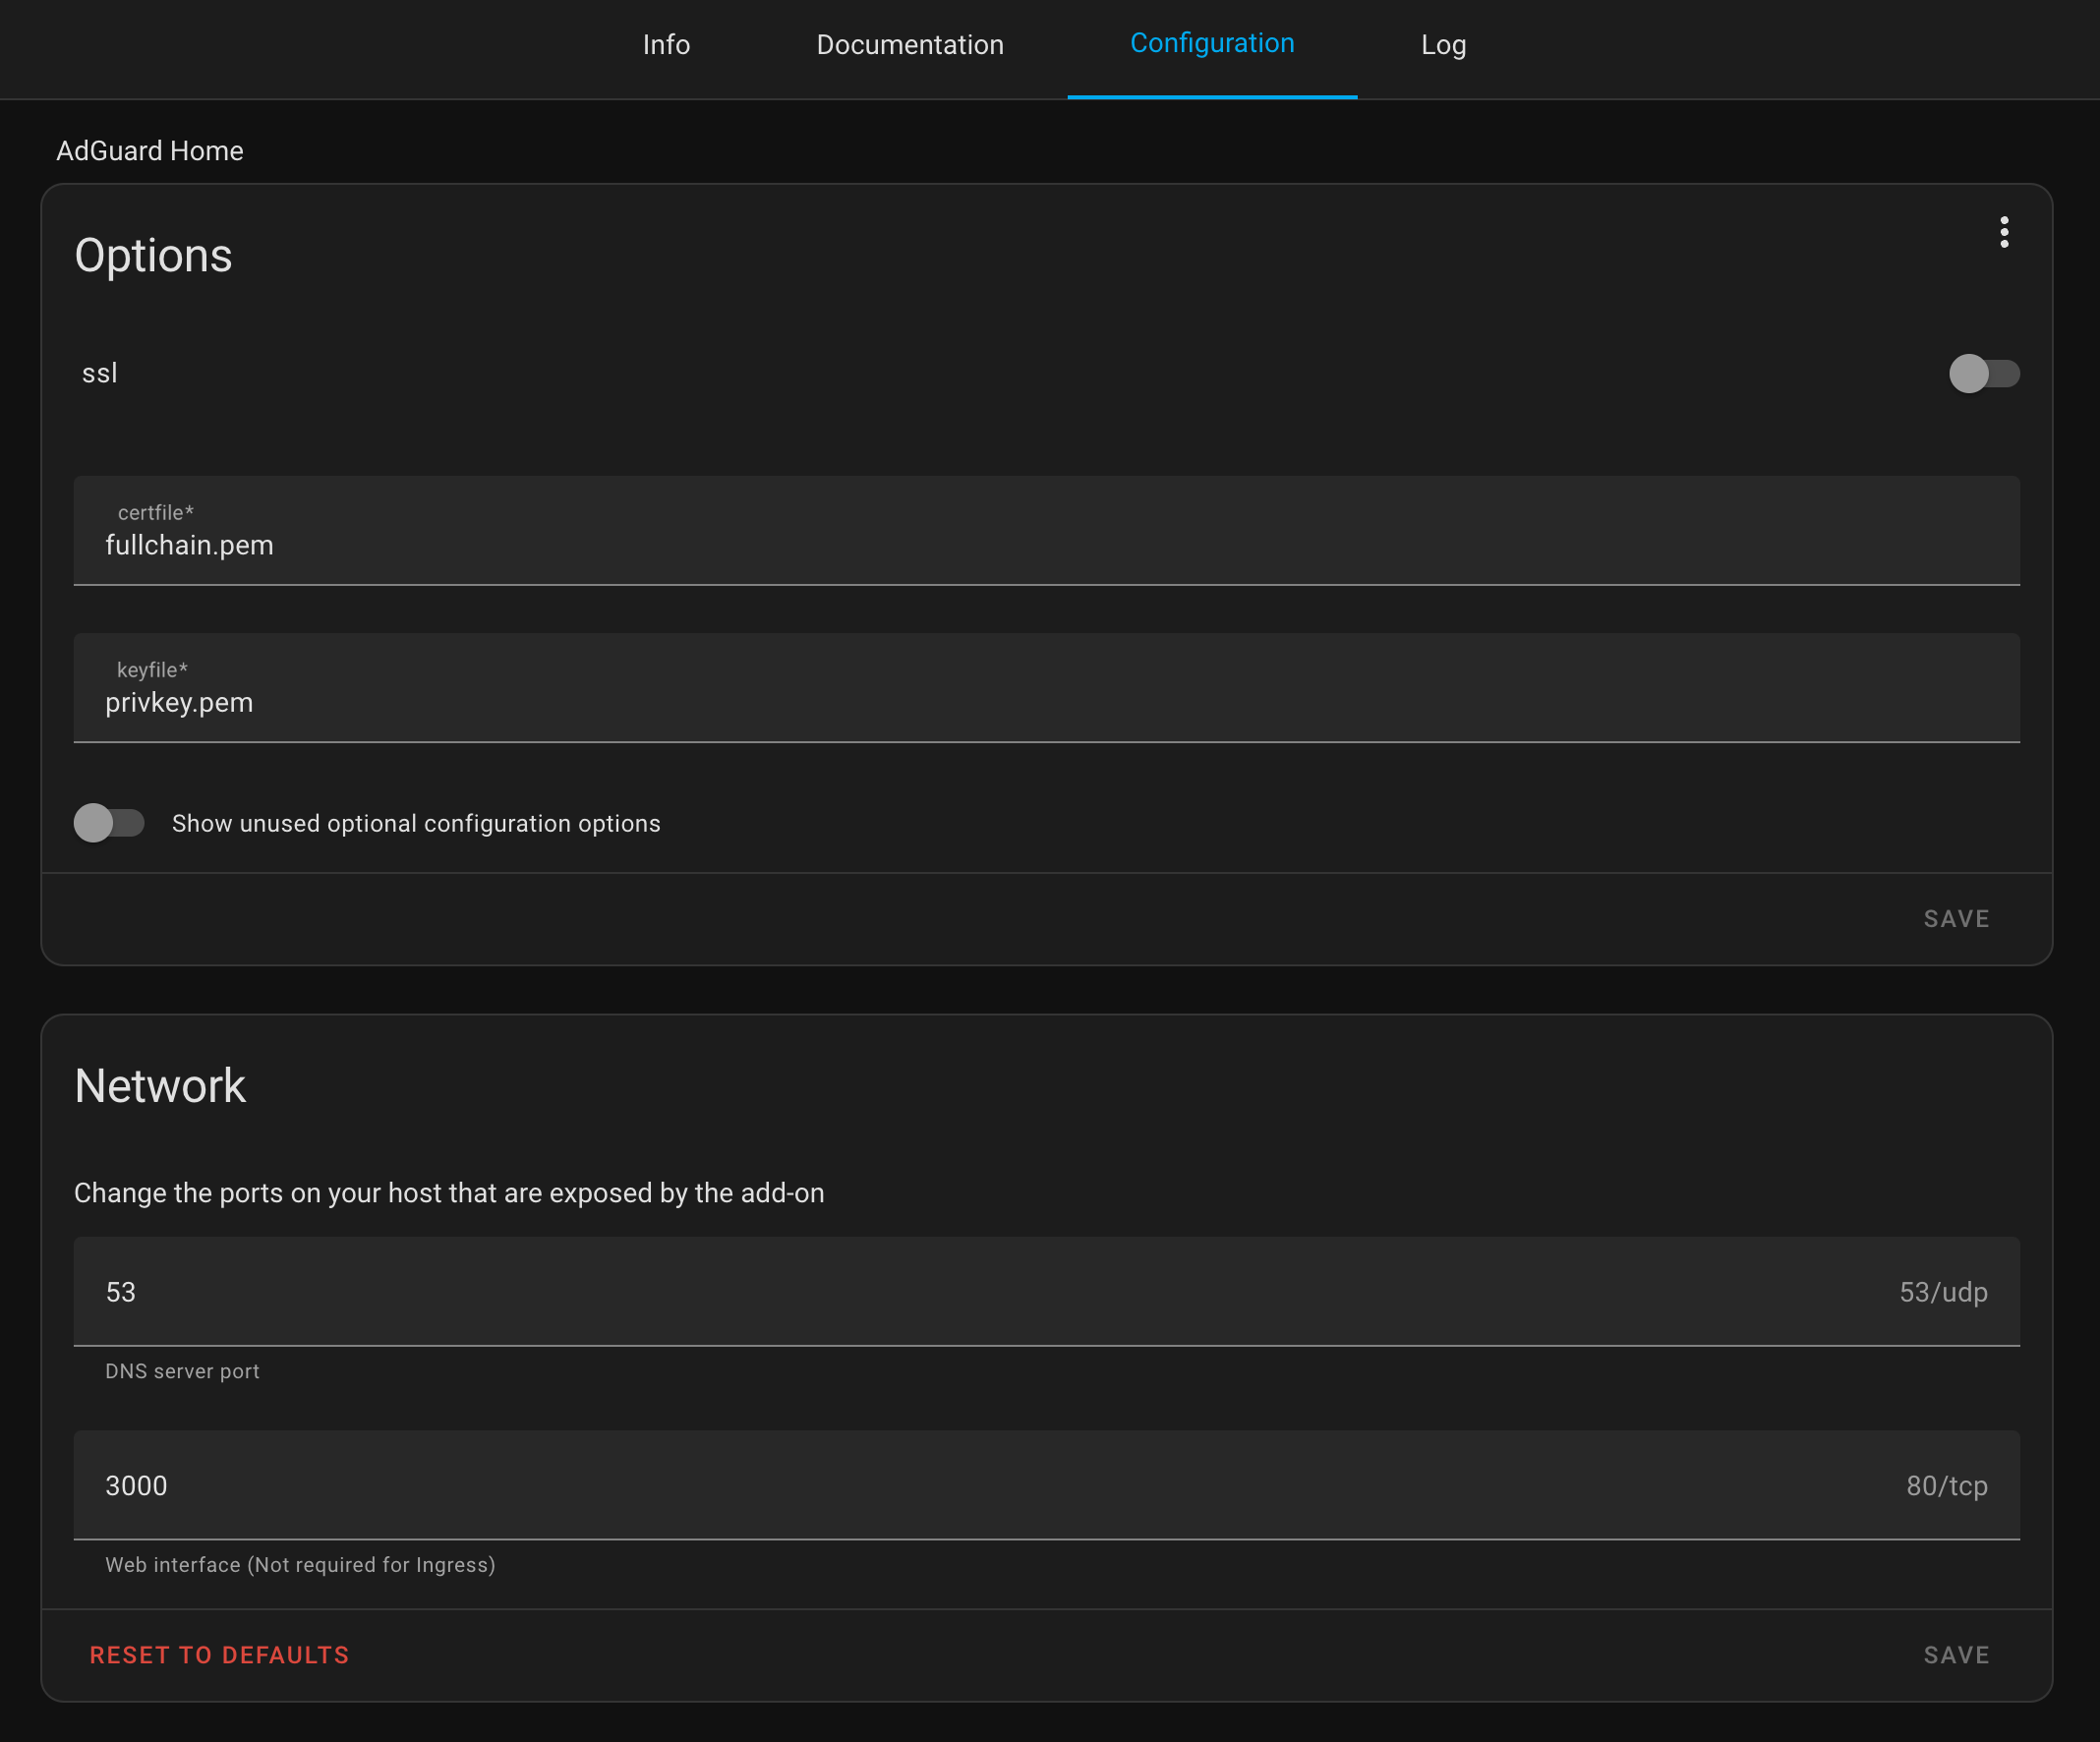
Task: Click the Network section heading
Action: 160,1086
